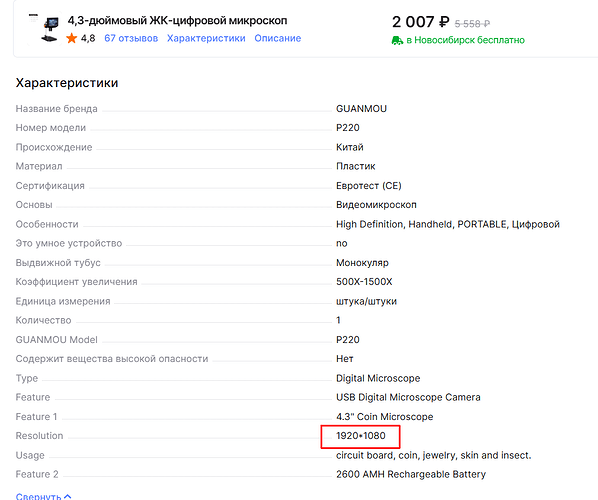Collapse specs via the Свернуть chevron
This screenshot has height=500, width=598.
[x=68, y=497]
